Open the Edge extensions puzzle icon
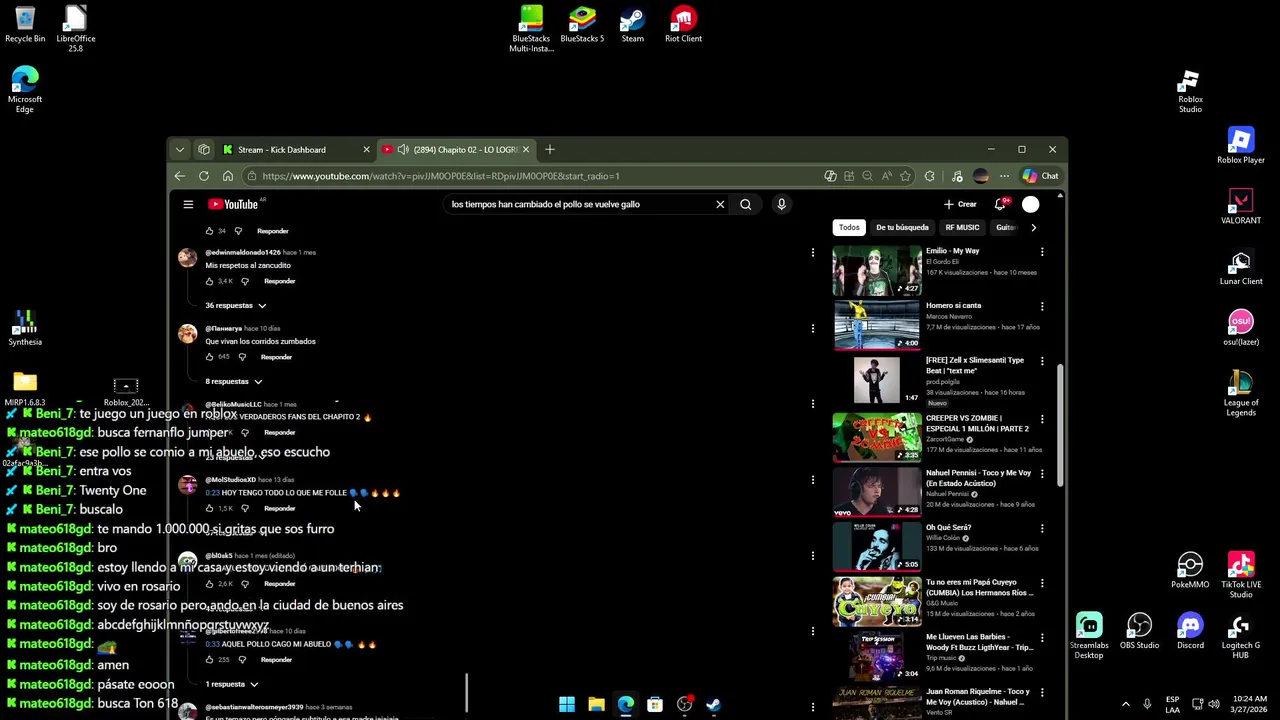Screen dimensions: 1280x720 pyautogui.click(x=929, y=176)
